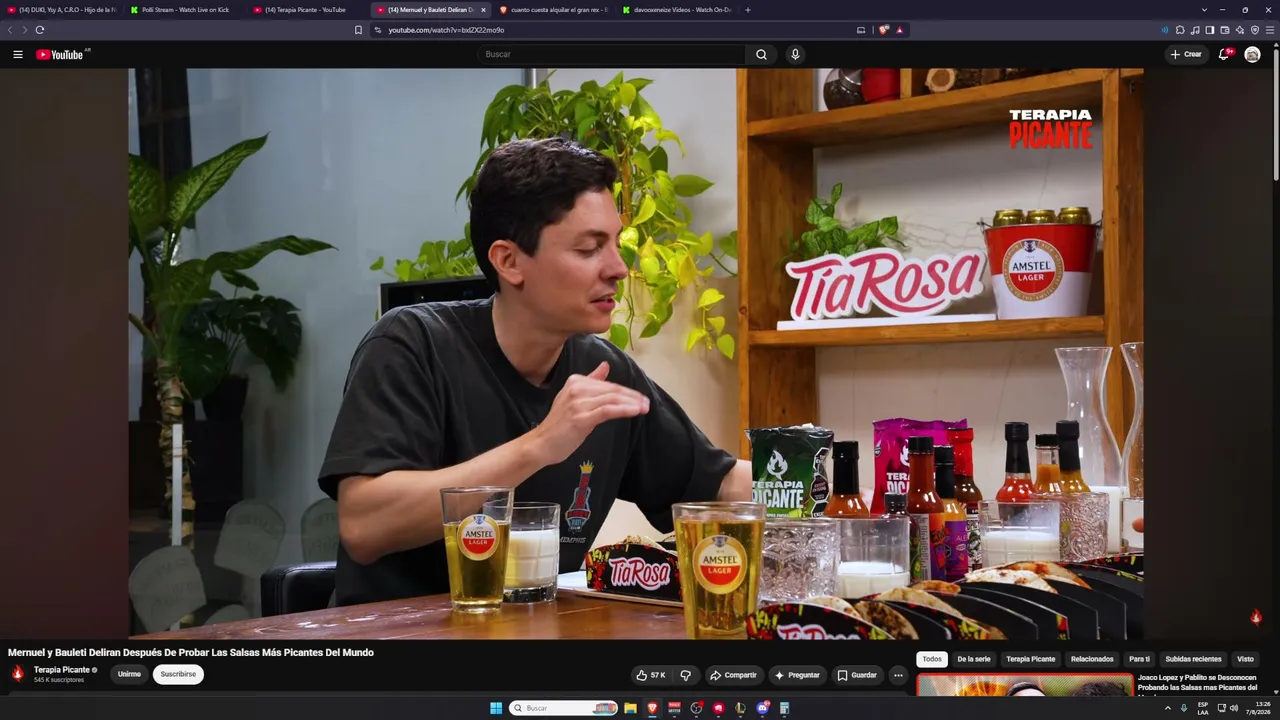
Task: Open system volume in the tray
Action: tap(1234, 708)
